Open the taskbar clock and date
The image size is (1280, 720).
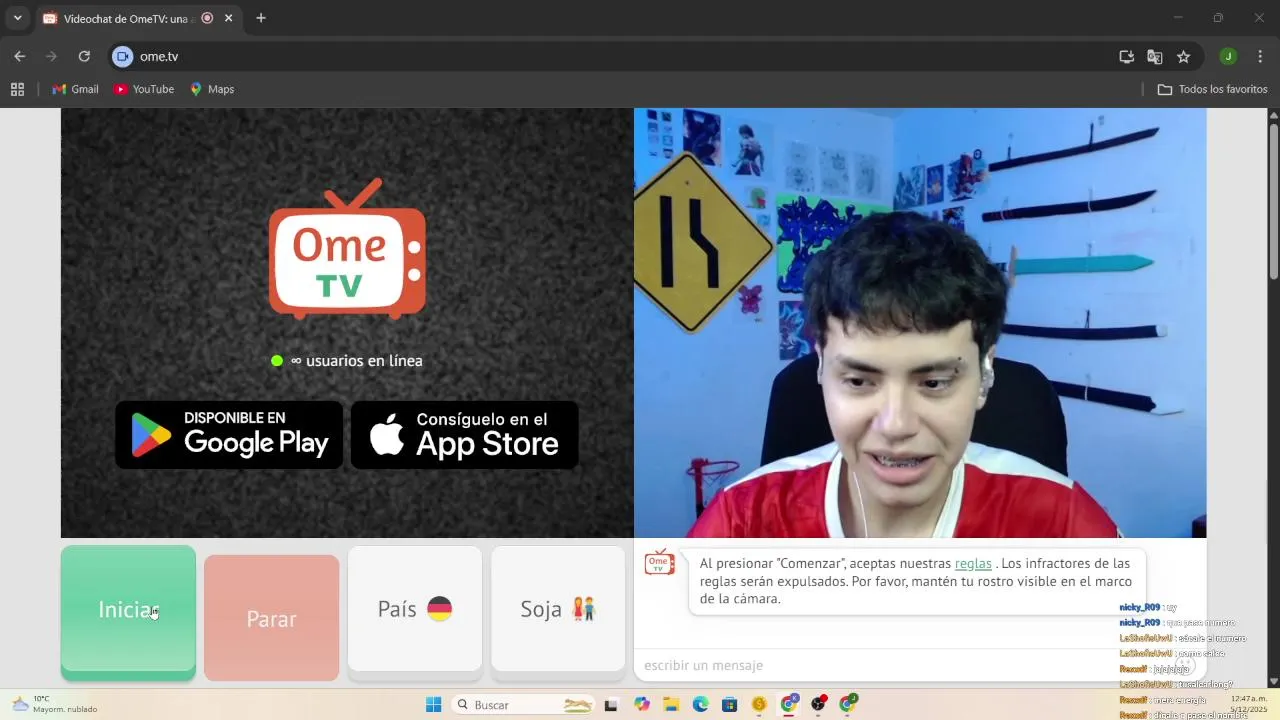[1249, 704]
